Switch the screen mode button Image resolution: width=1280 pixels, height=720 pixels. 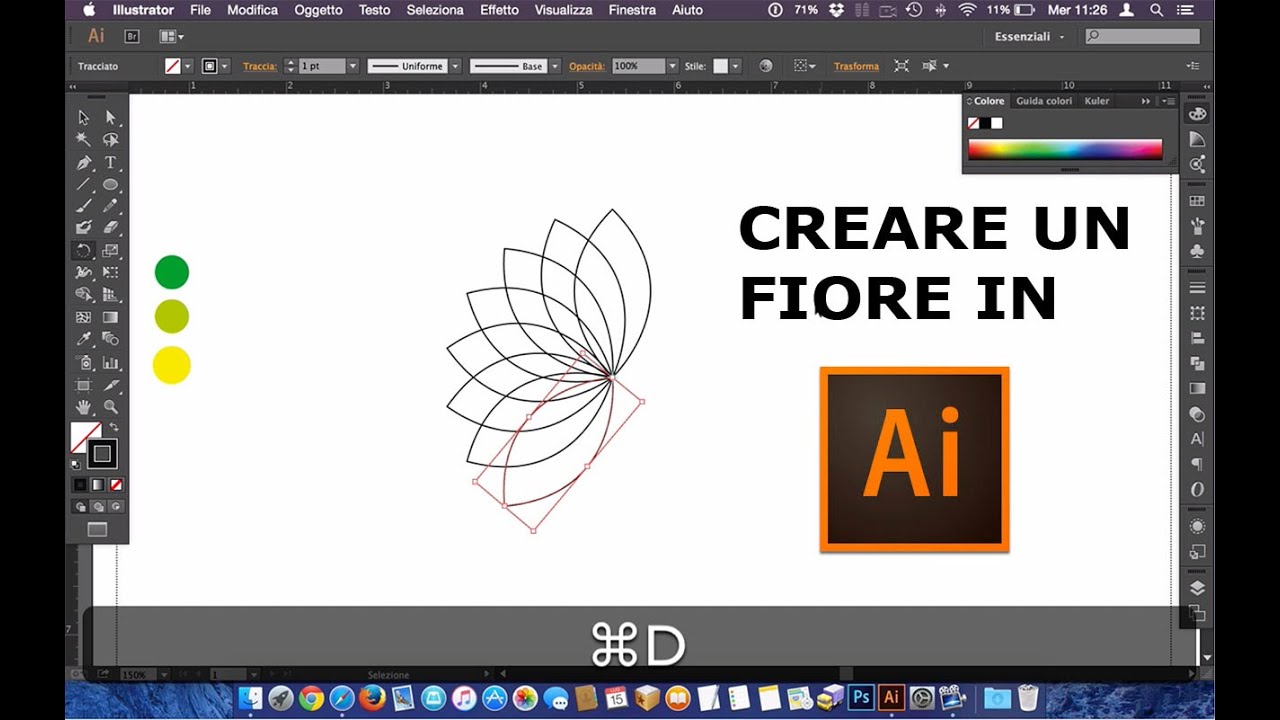97,529
